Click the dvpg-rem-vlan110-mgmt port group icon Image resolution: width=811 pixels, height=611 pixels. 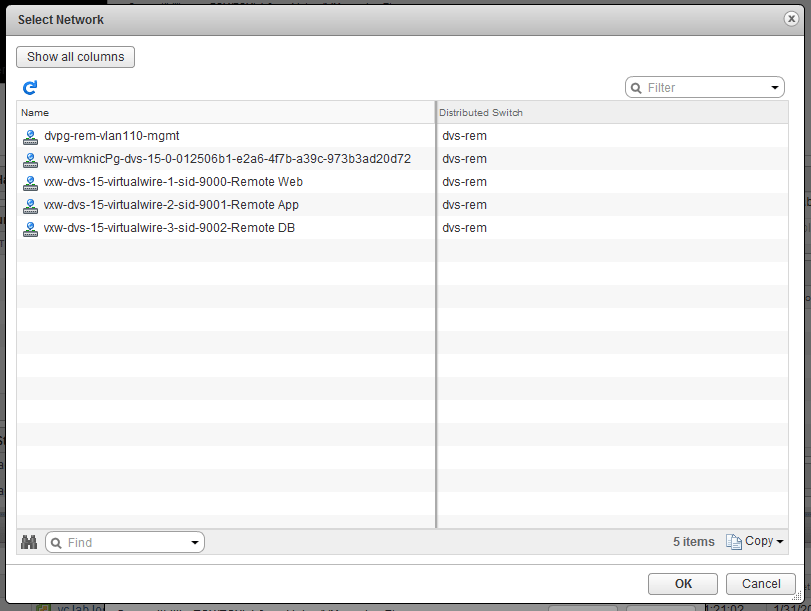click(30, 136)
